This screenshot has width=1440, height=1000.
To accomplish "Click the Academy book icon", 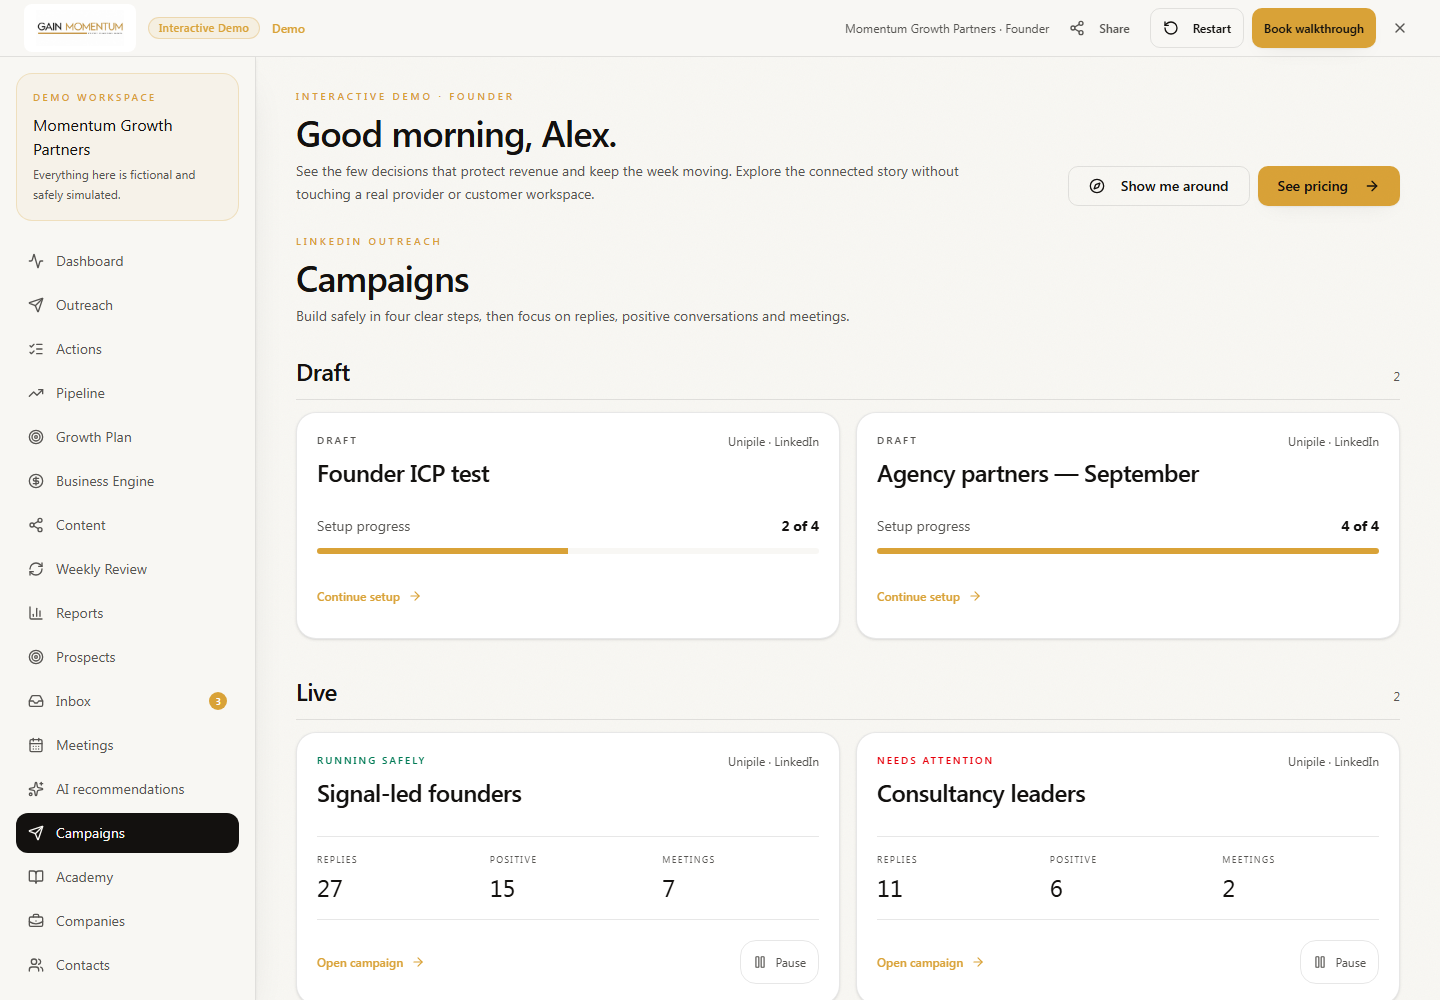I will pyautogui.click(x=36, y=877).
